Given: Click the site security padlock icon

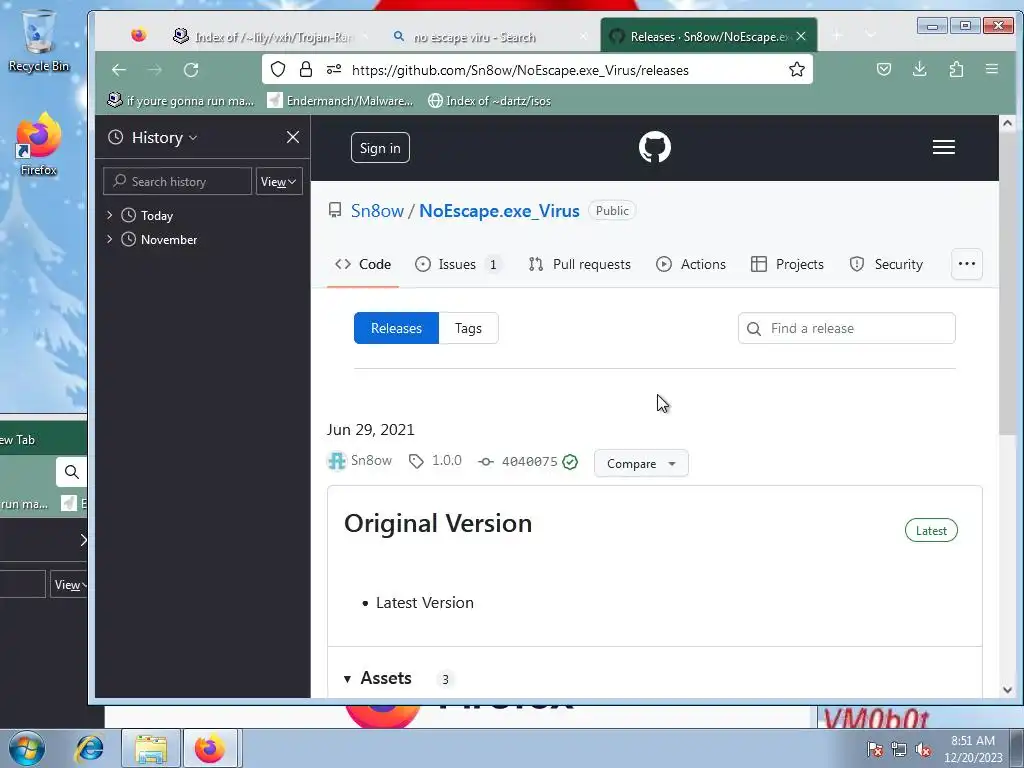Looking at the screenshot, I should (306, 69).
